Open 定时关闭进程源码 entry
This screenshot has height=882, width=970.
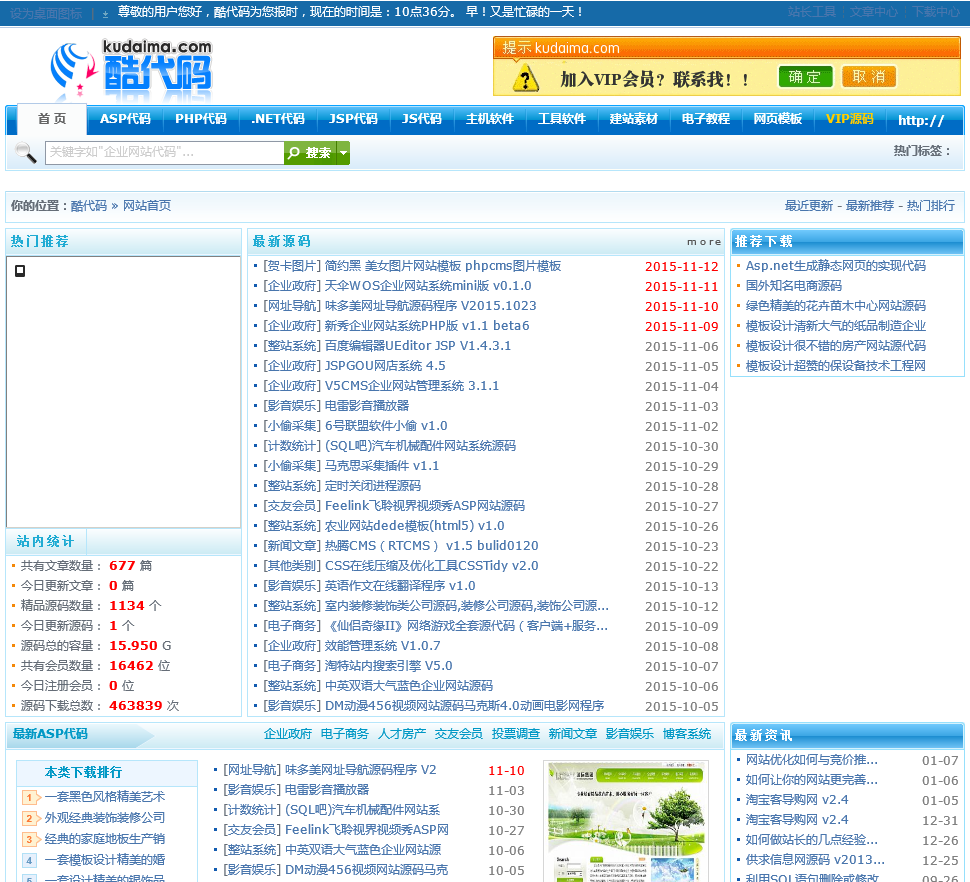tap(373, 486)
